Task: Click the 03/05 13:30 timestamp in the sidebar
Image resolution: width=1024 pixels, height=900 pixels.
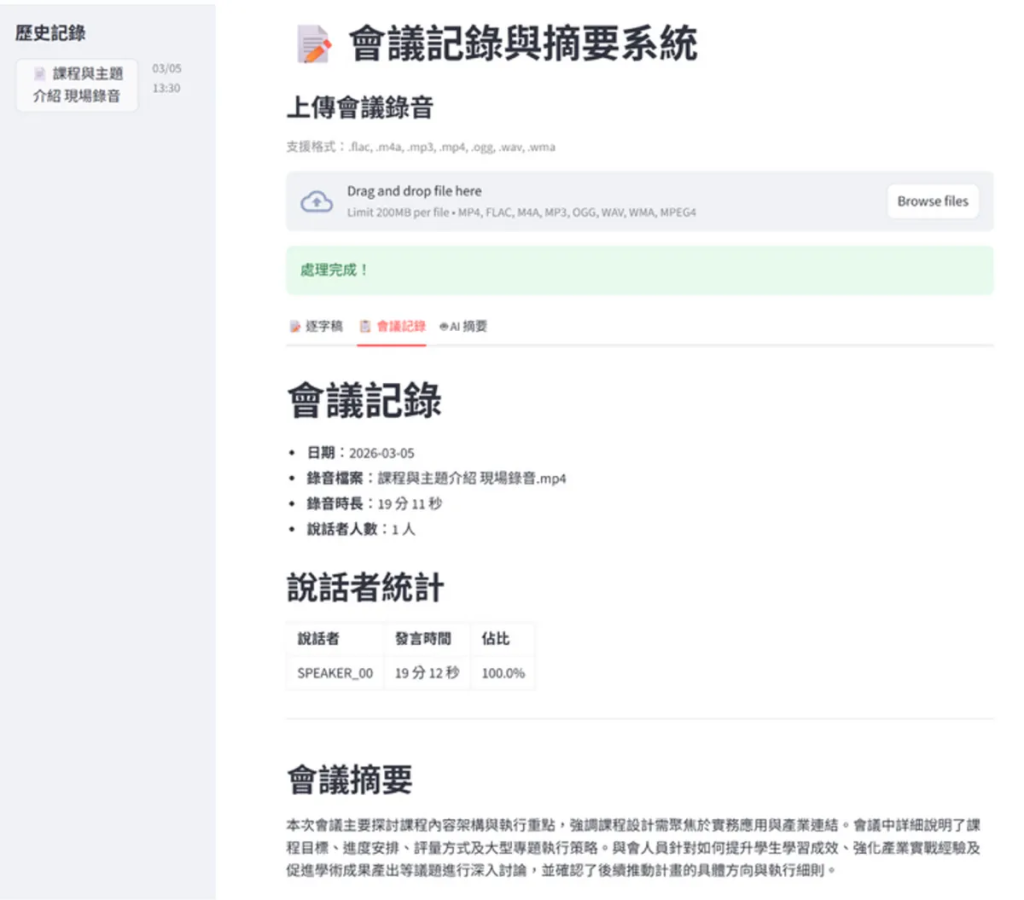Action: click(x=166, y=78)
